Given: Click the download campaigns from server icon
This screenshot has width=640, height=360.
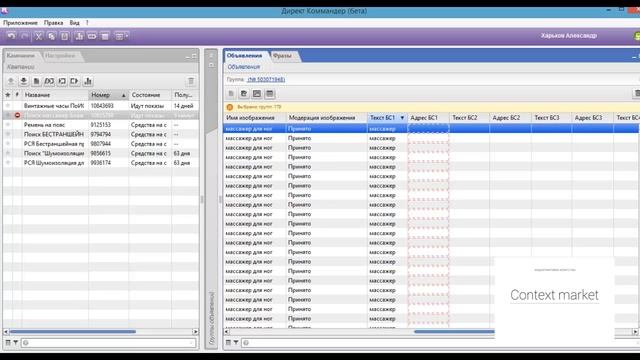Looking at the screenshot, I should tap(24, 81).
